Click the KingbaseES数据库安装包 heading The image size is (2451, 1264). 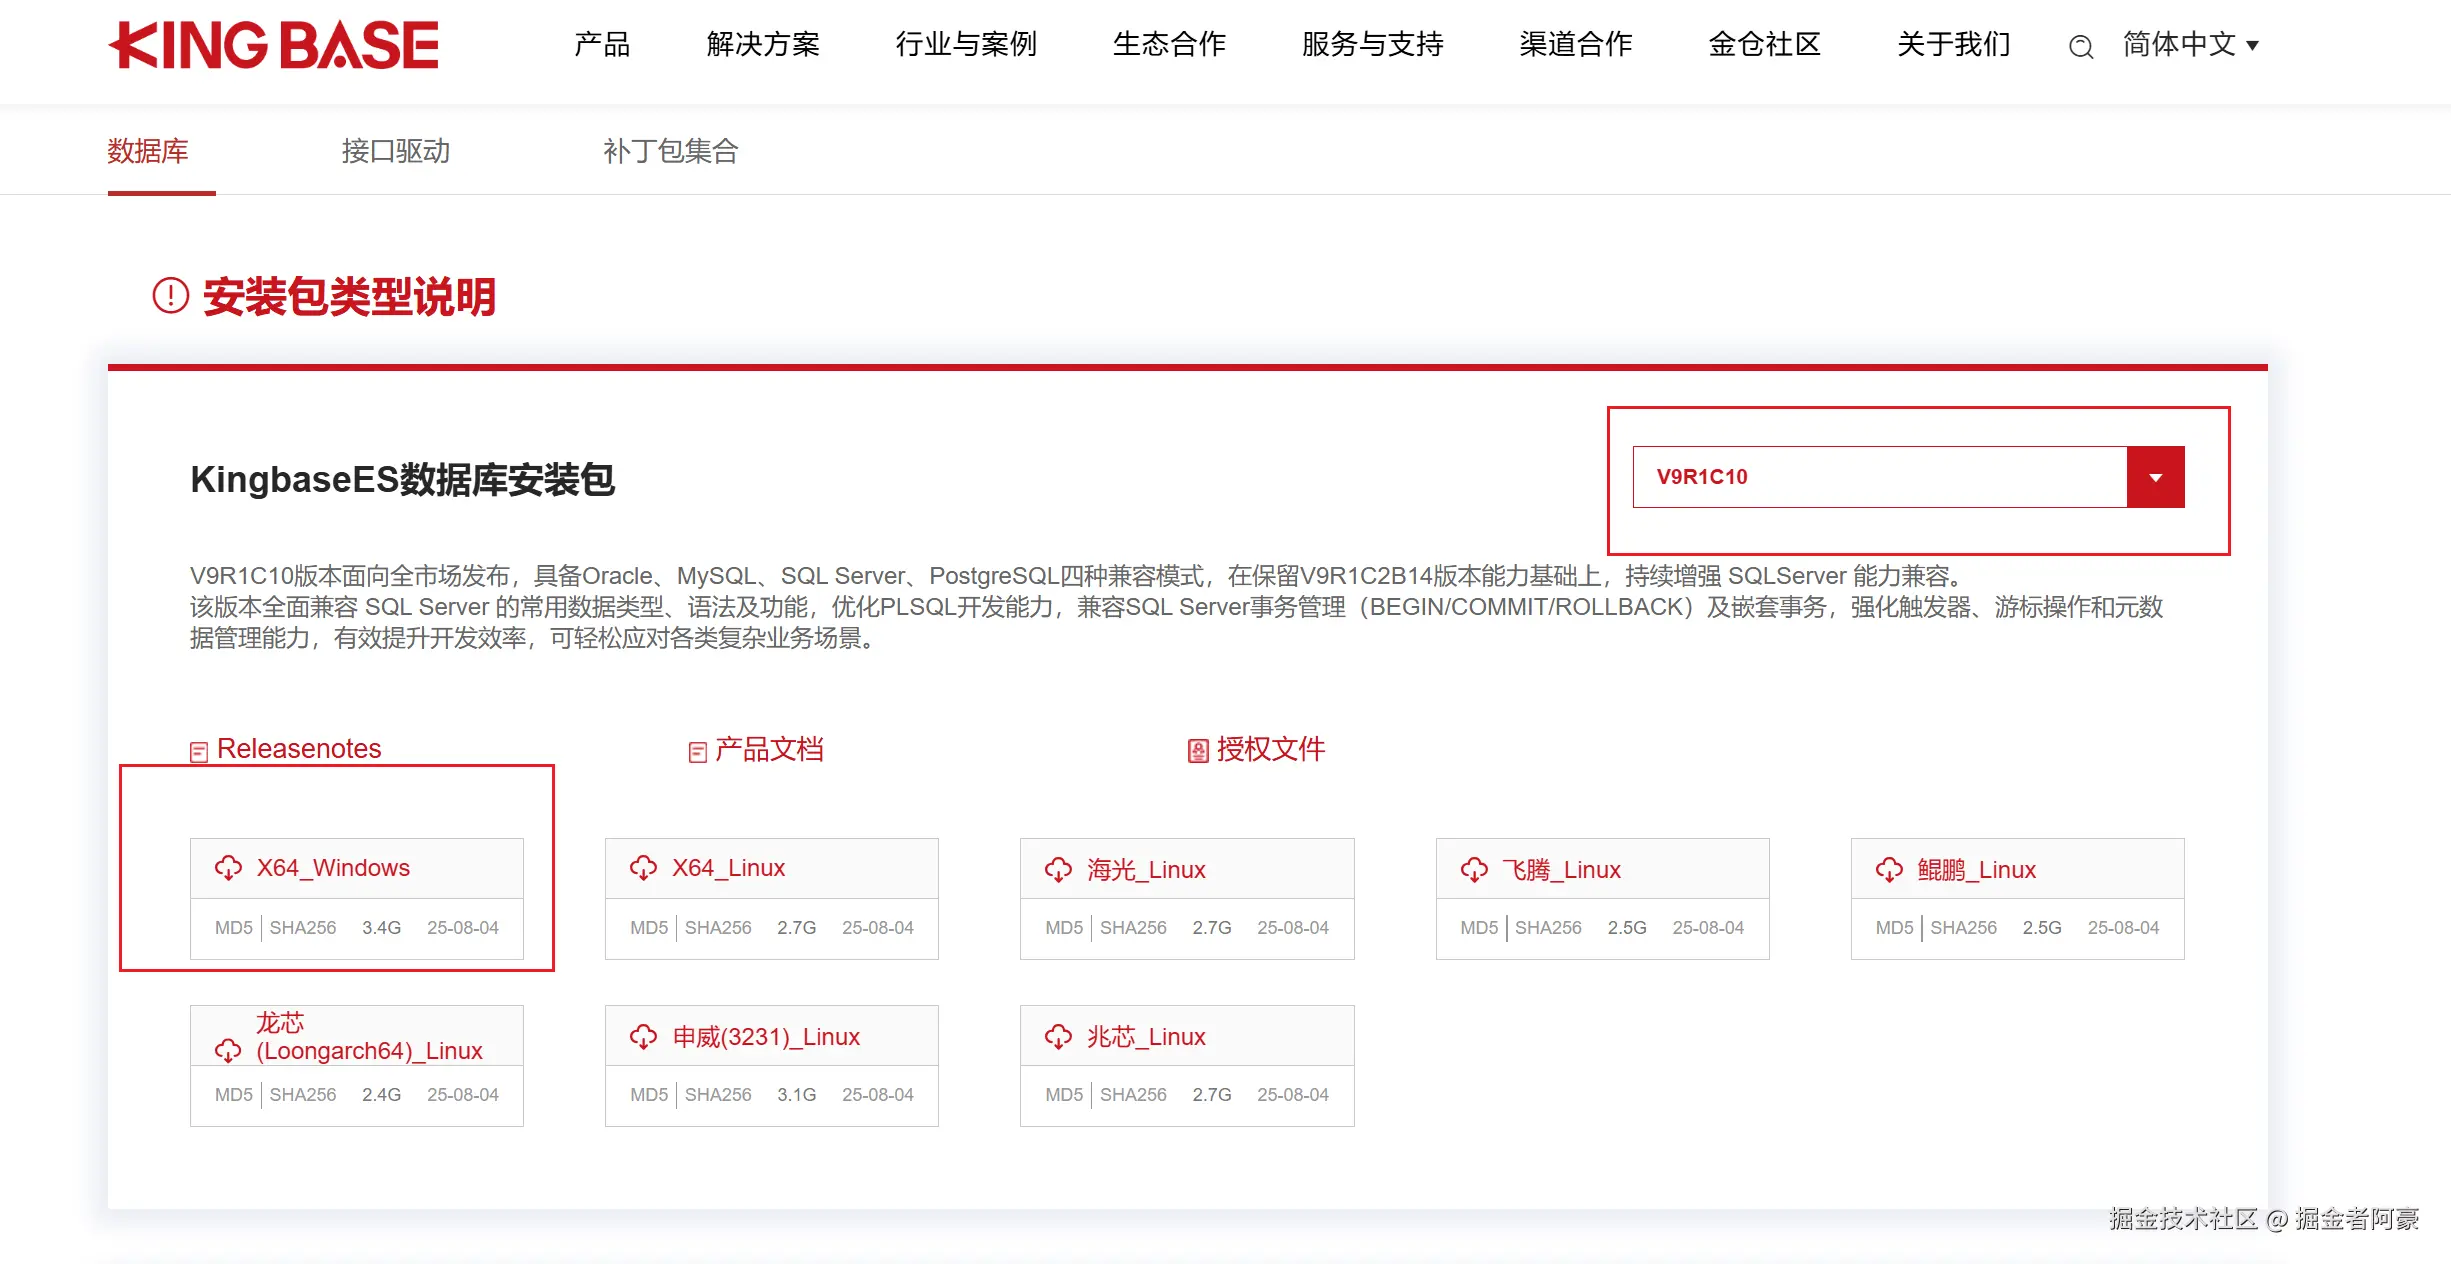click(402, 480)
